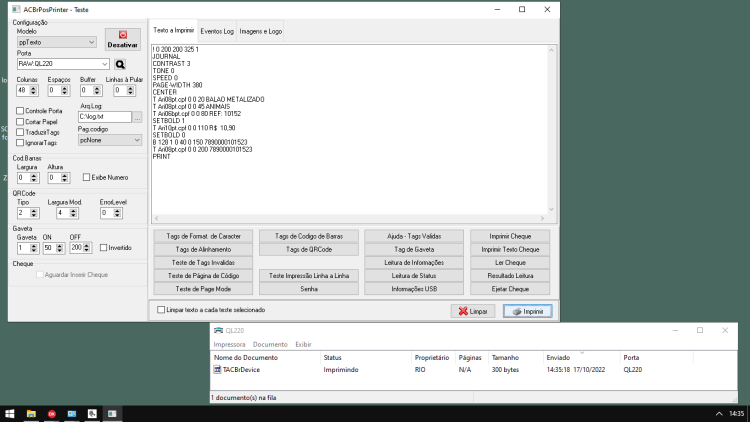The width and height of the screenshot is (750, 422).
Task: Sort QL220 queue by Status column
Action: (365, 358)
